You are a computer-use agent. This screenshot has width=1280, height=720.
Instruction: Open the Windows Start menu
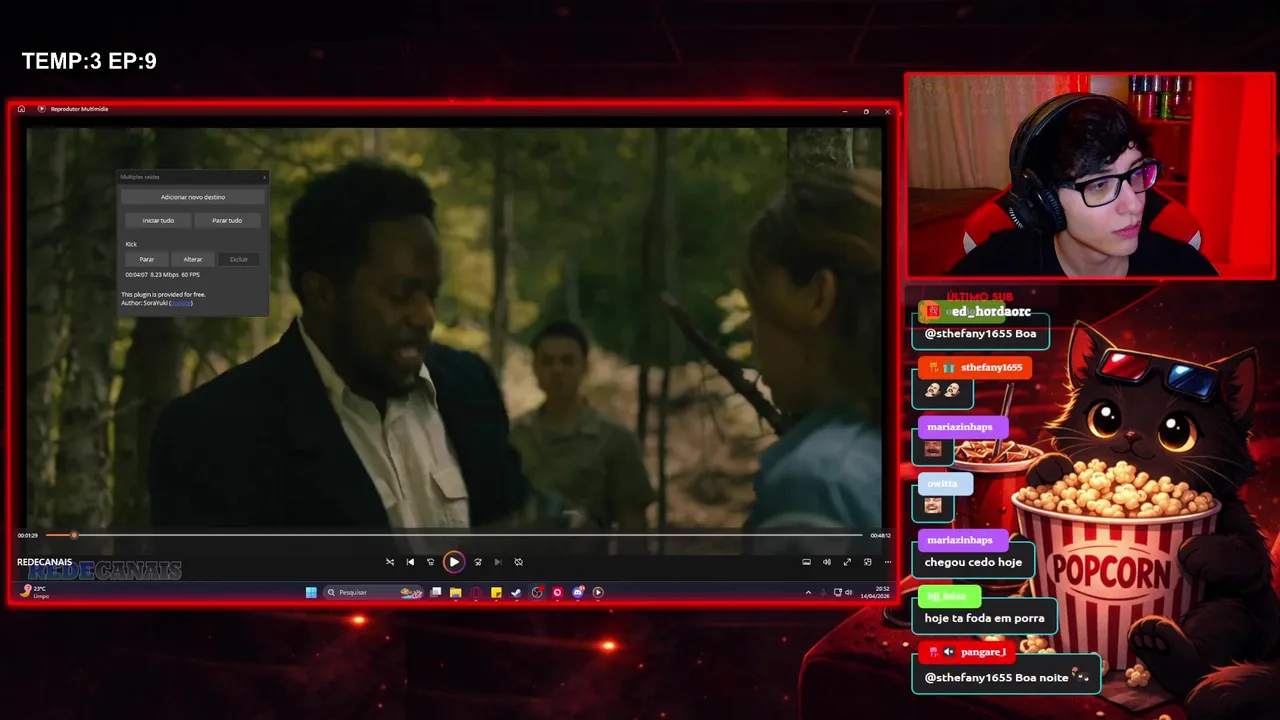point(311,592)
